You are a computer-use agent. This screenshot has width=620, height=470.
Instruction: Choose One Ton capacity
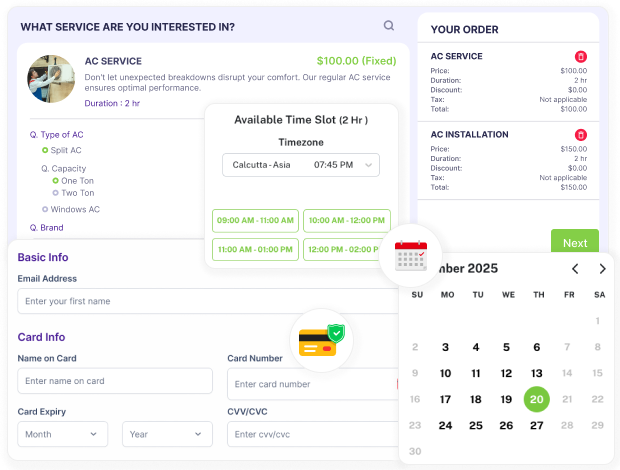(73, 181)
